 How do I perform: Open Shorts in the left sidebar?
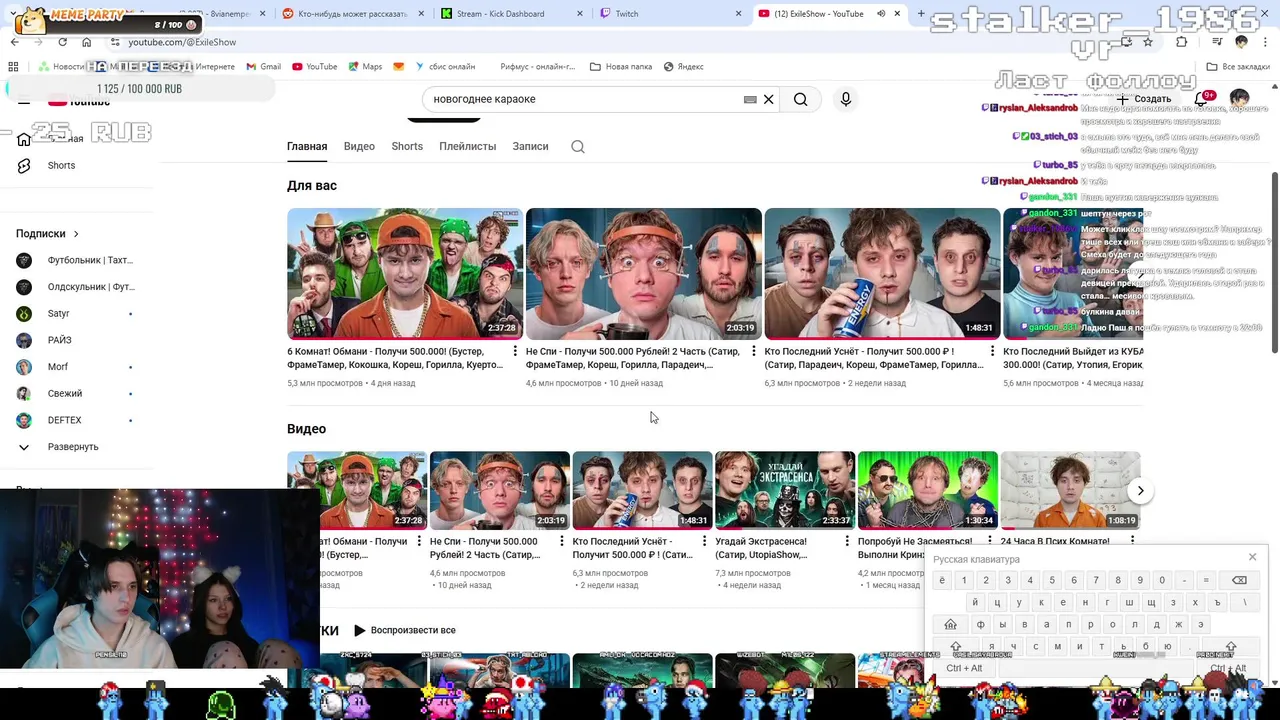pos(61,165)
